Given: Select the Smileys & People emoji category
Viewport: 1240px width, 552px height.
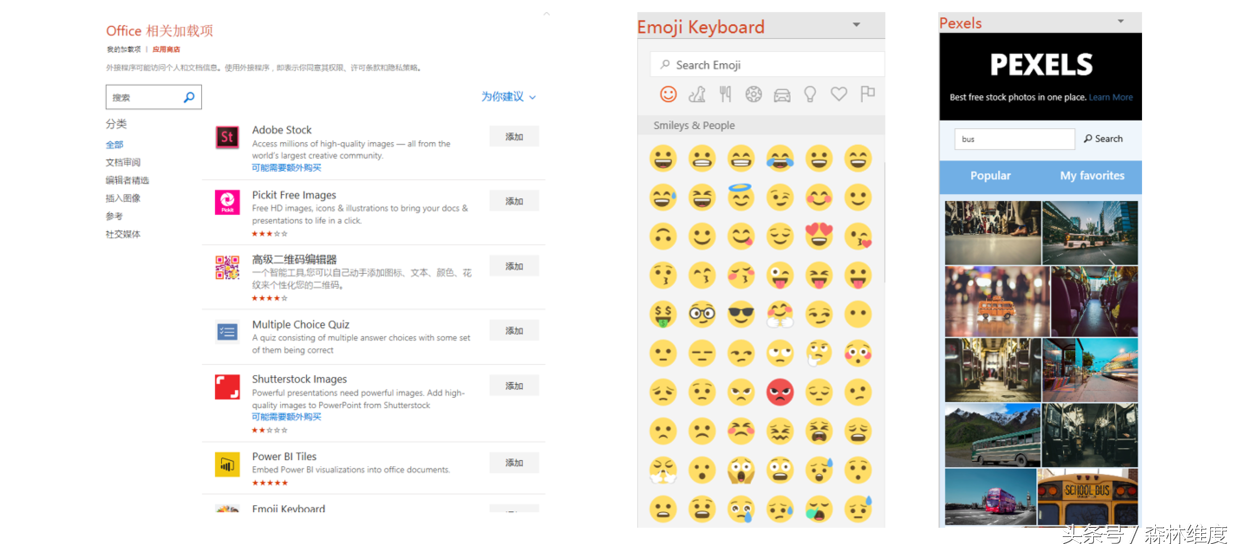Looking at the screenshot, I should (668, 94).
